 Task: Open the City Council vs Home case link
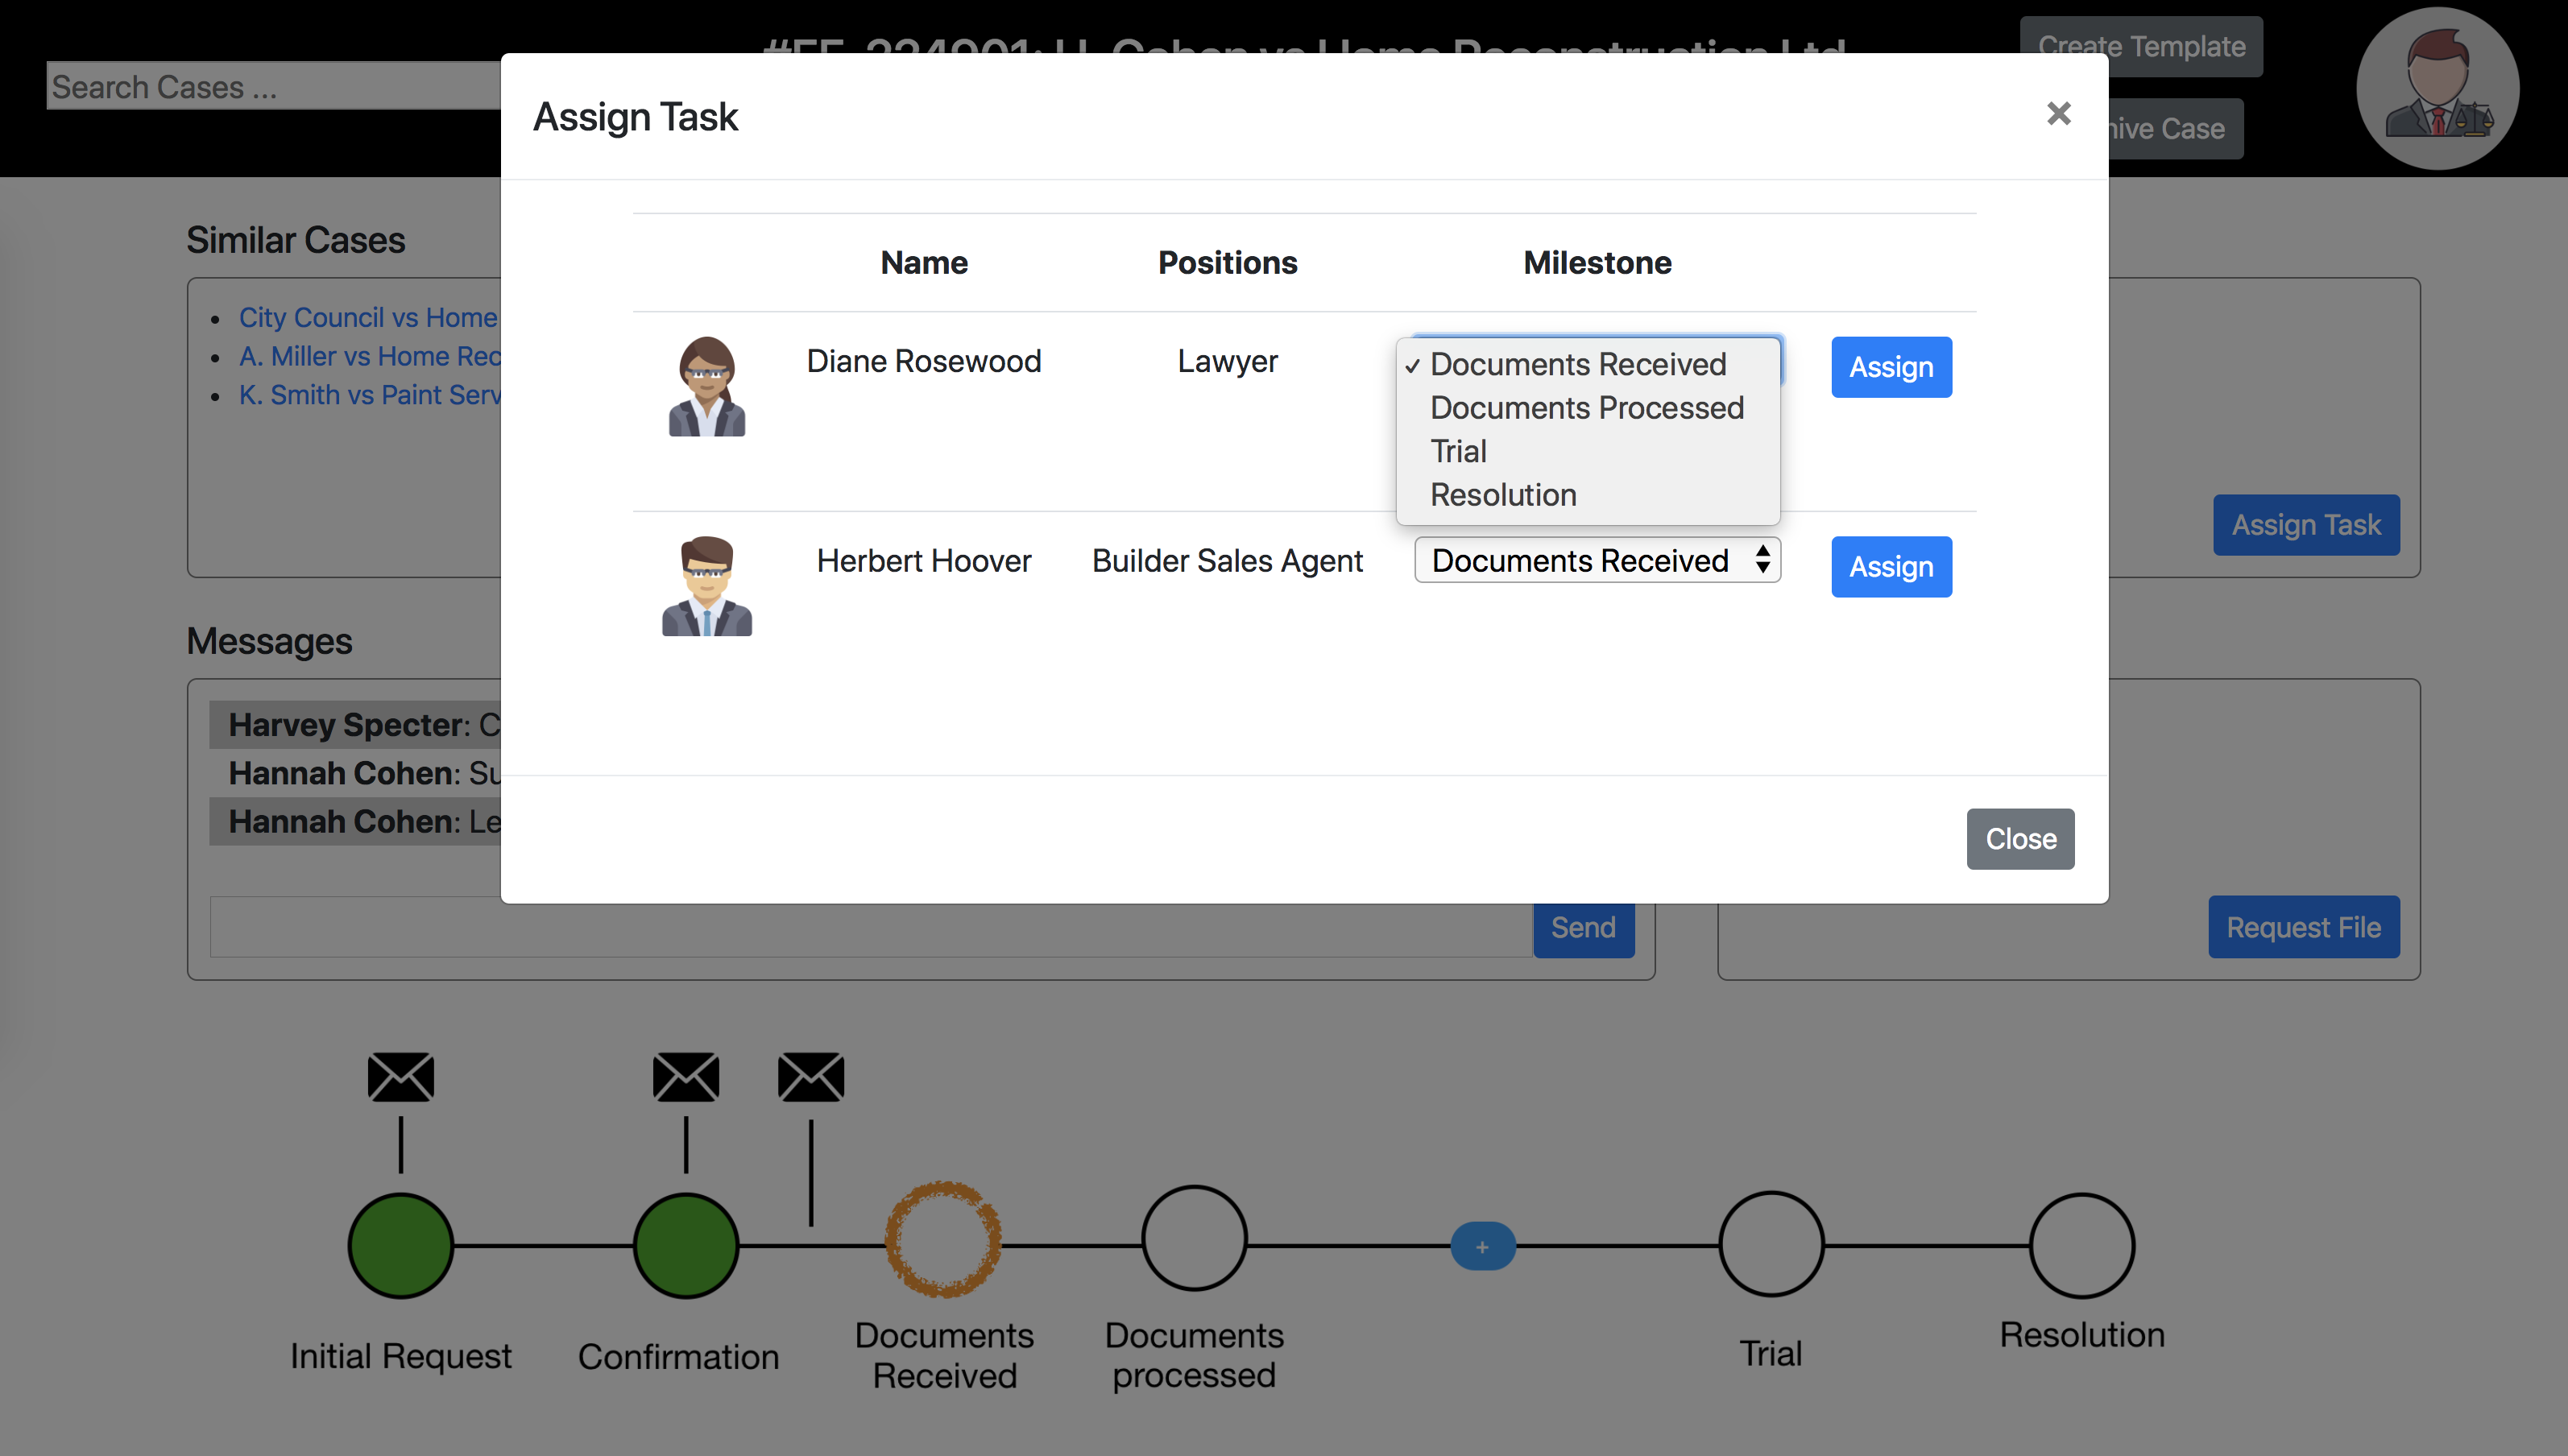tap(368, 317)
